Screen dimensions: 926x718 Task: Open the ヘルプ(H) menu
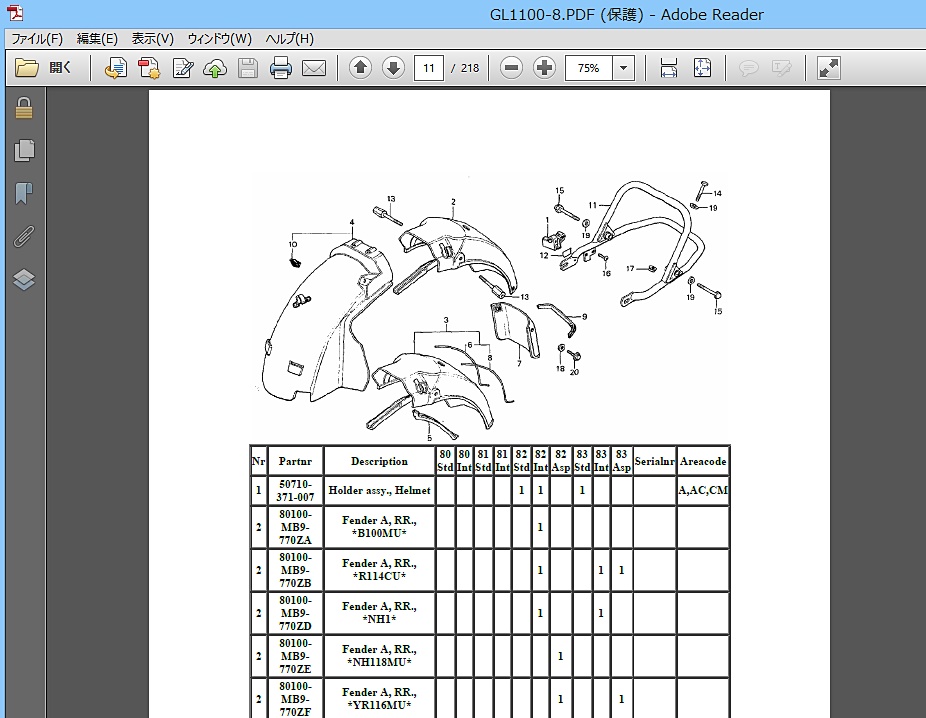[x=289, y=39]
